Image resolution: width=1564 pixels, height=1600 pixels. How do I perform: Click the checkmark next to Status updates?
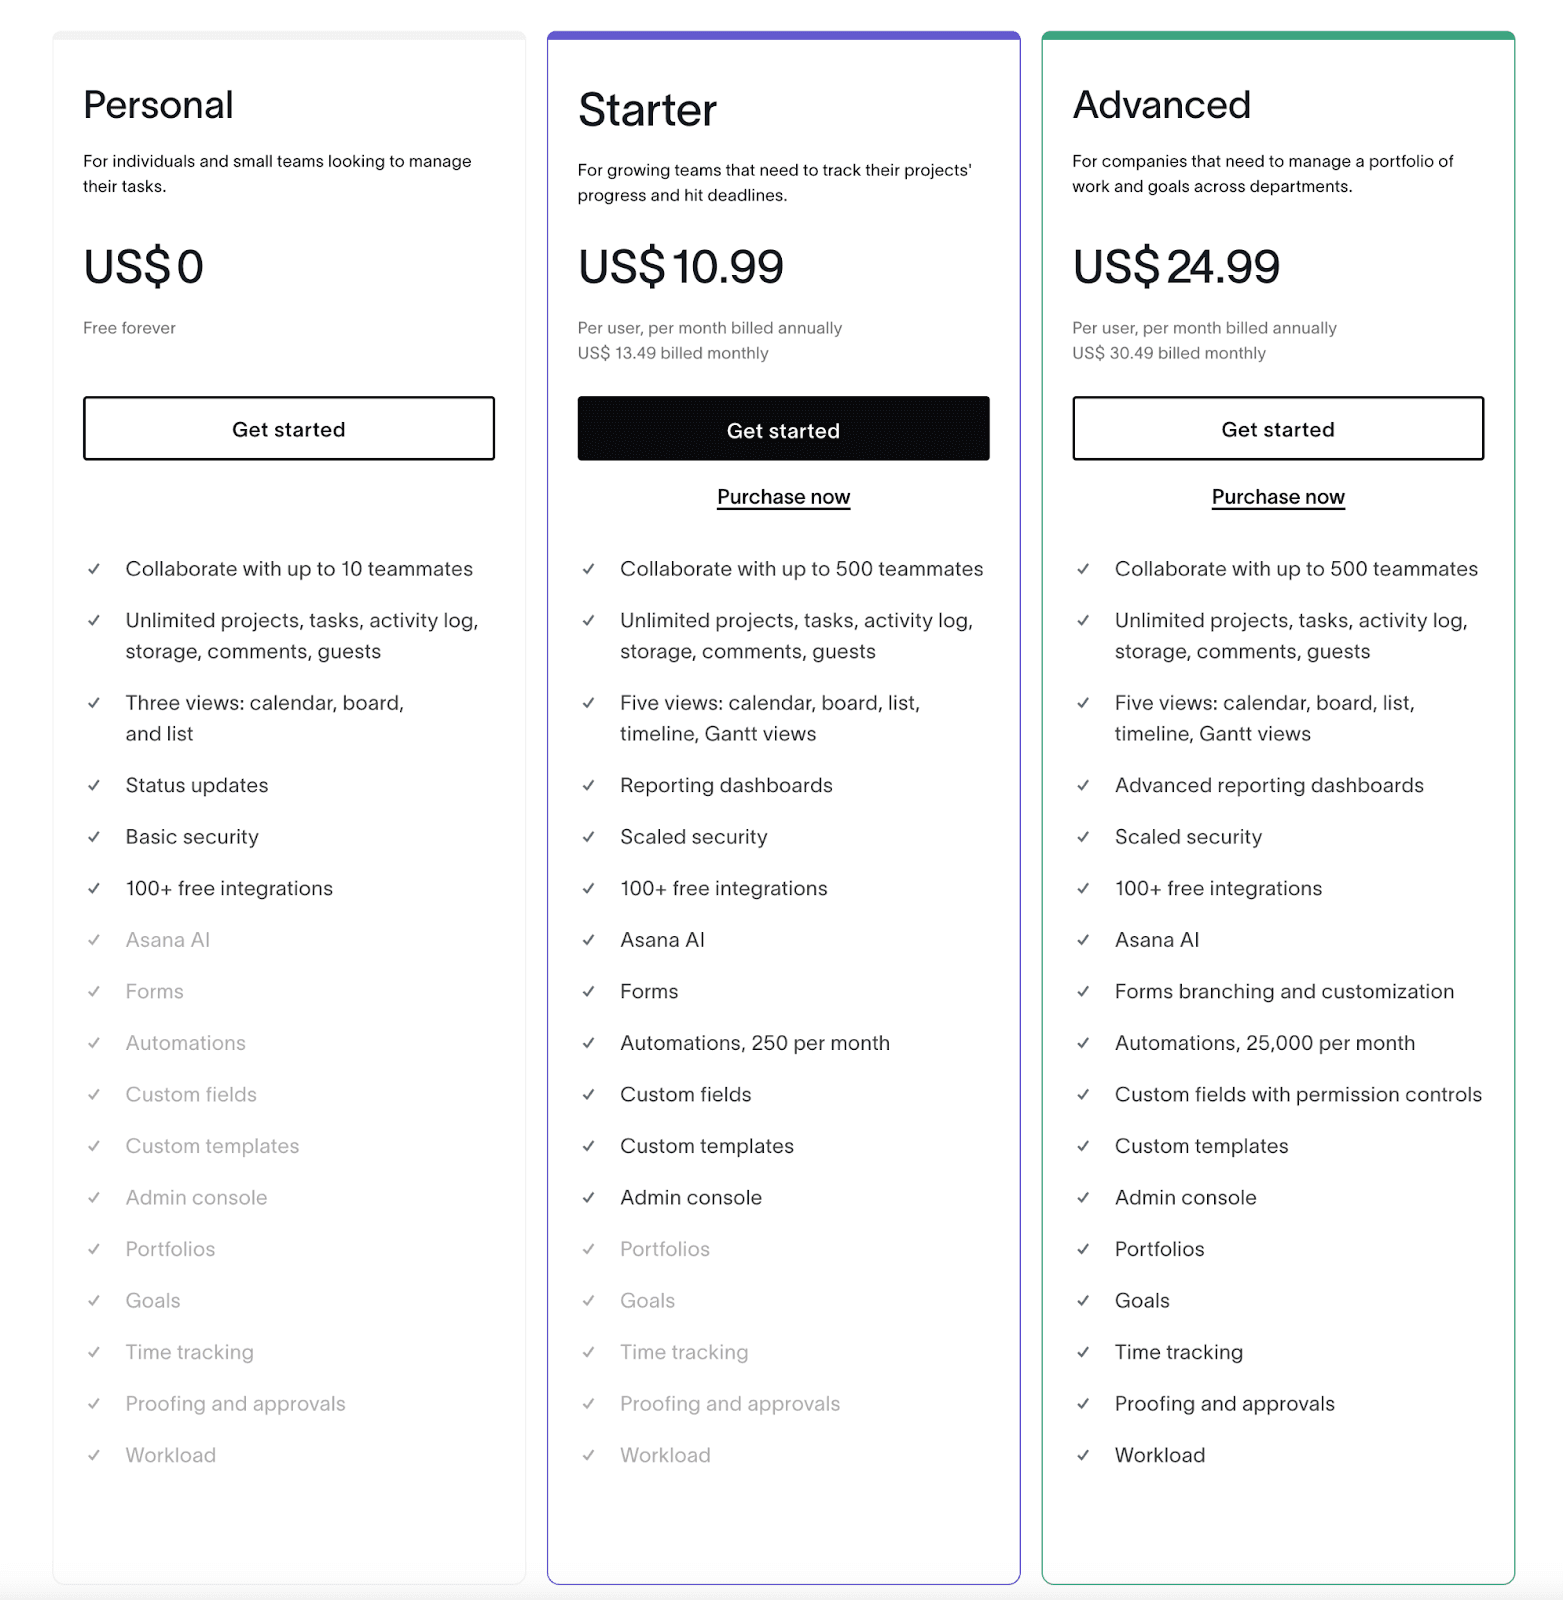pyautogui.click(x=94, y=785)
